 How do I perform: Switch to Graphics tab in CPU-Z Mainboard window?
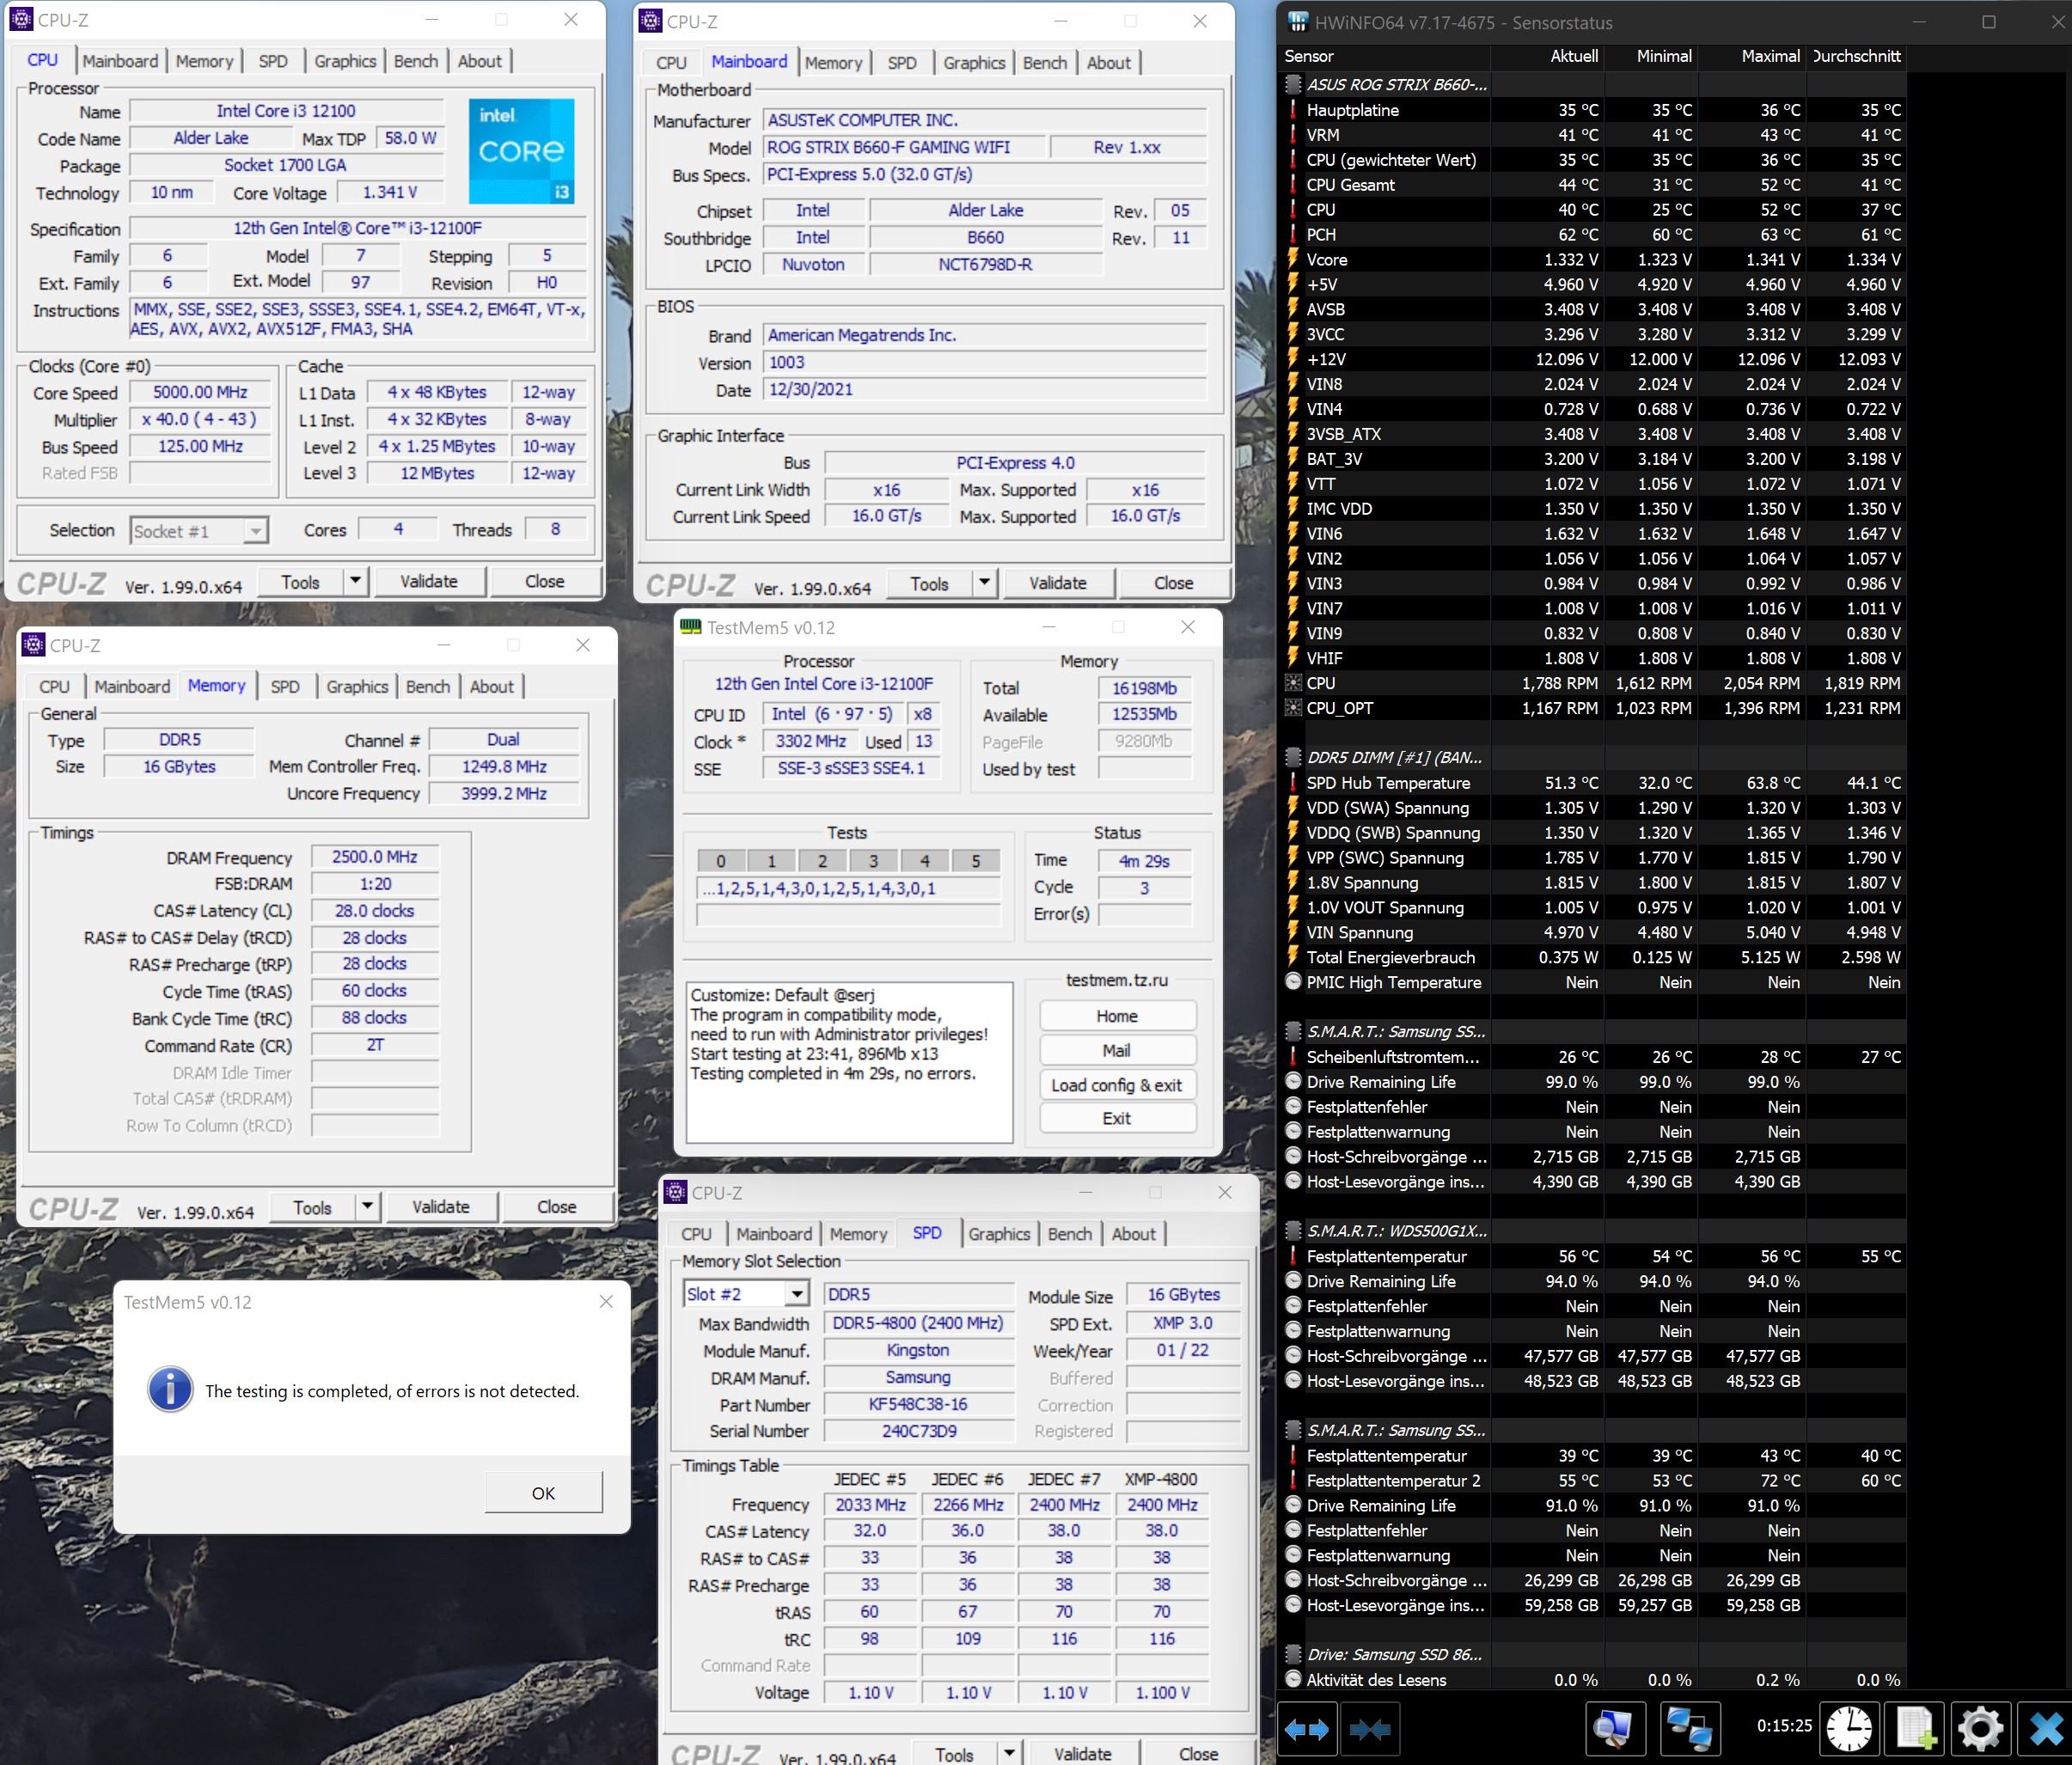coord(974,63)
